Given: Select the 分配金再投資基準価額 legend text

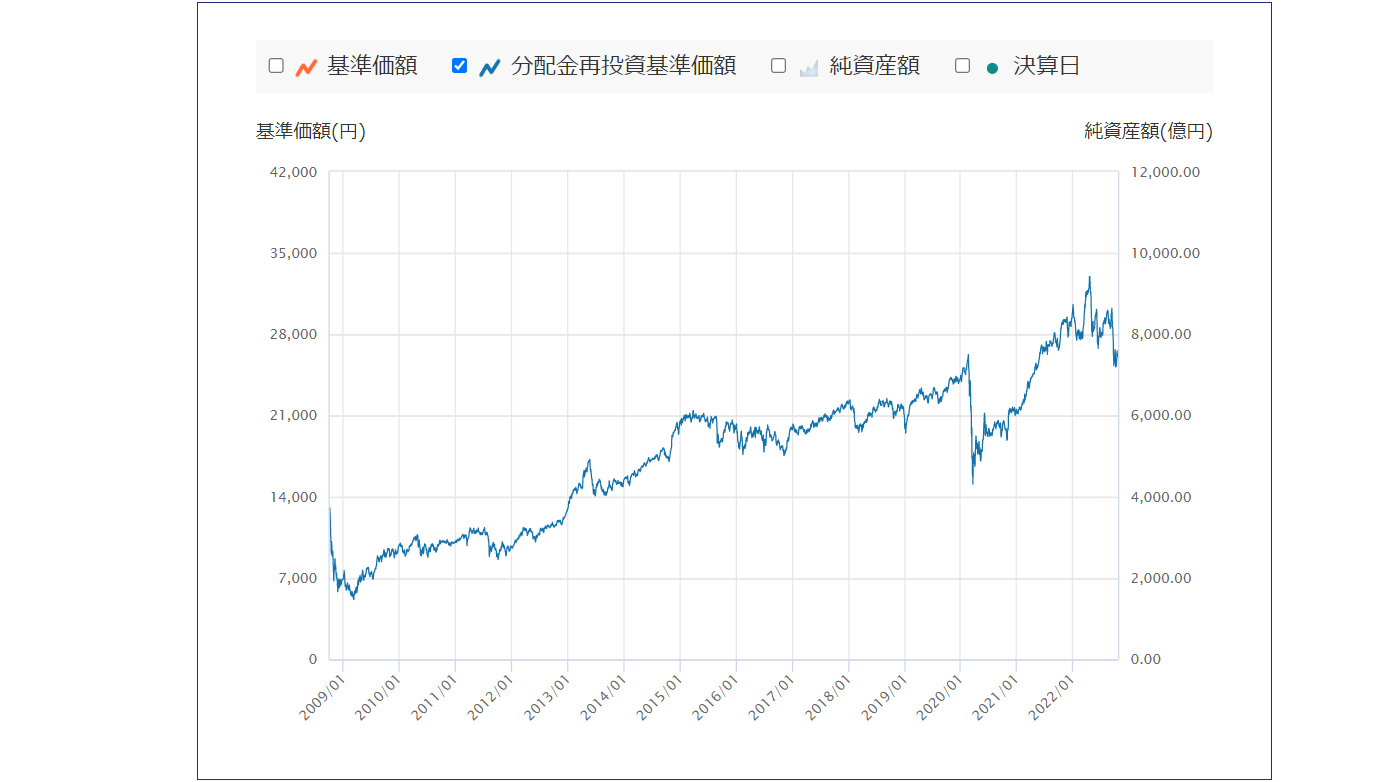Looking at the screenshot, I should [x=623, y=66].
